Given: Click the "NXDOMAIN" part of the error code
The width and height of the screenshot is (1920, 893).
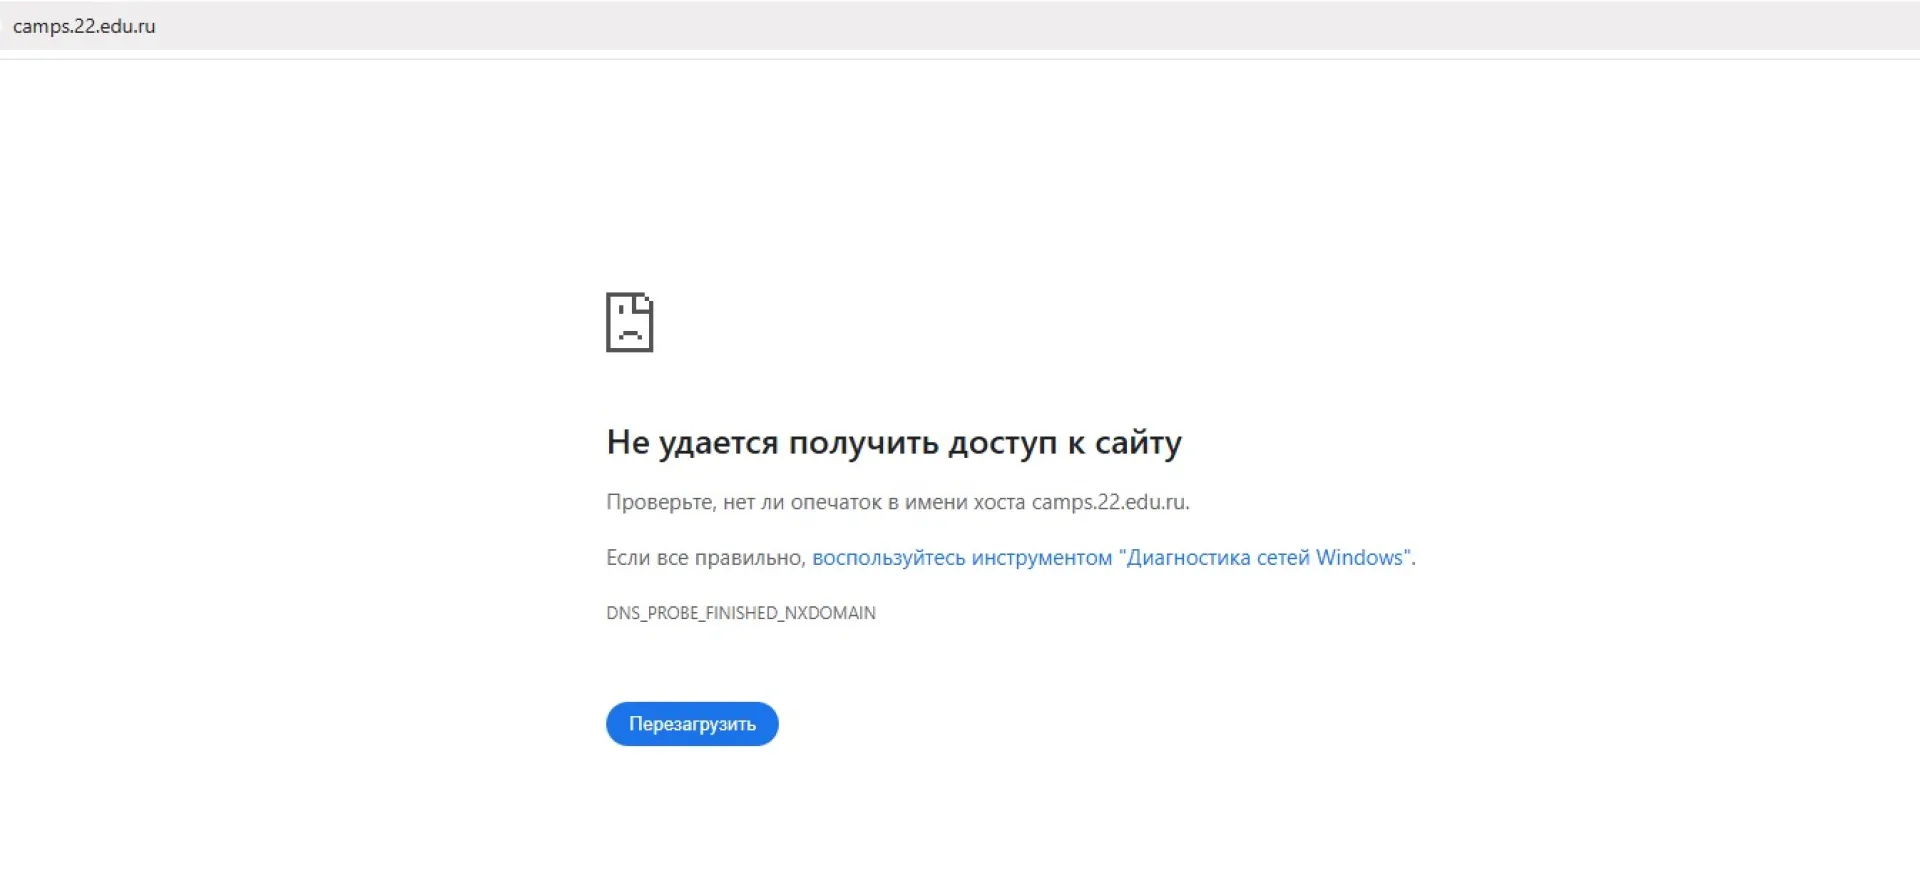Looking at the screenshot, I should tap(830, 613).
